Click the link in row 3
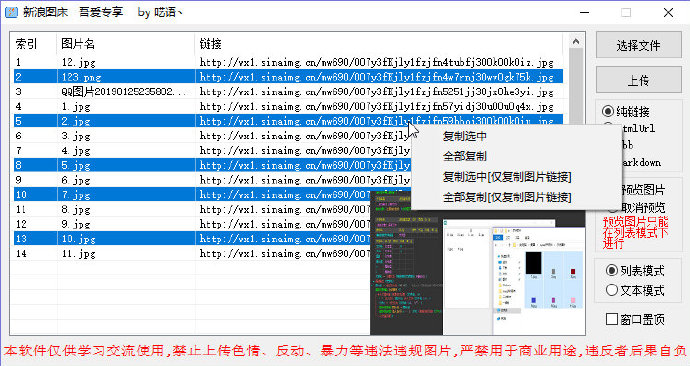 coord(376,92)
